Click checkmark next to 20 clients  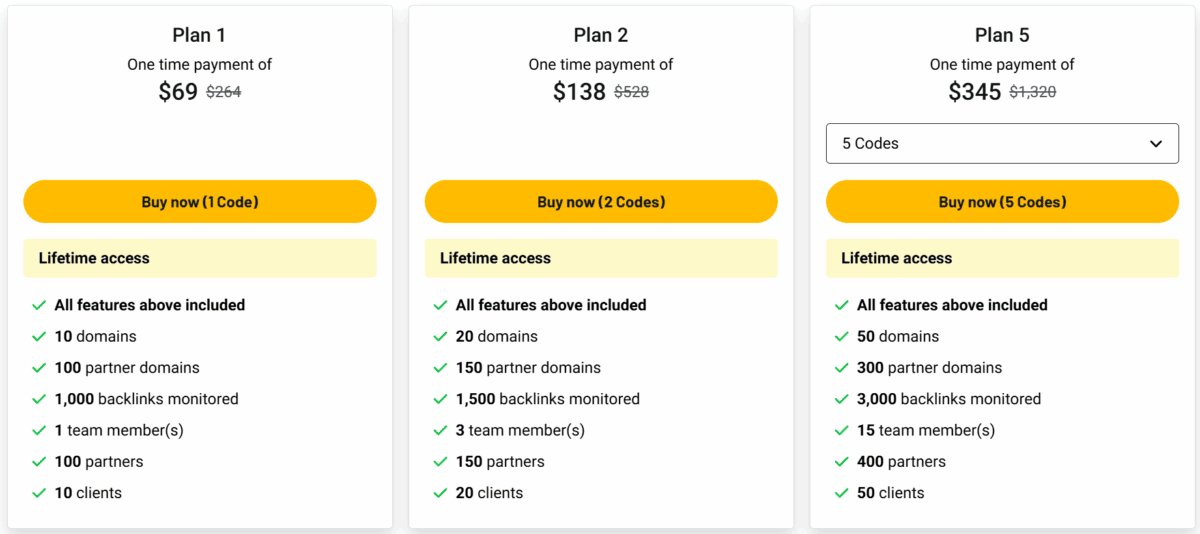(440, 493)
